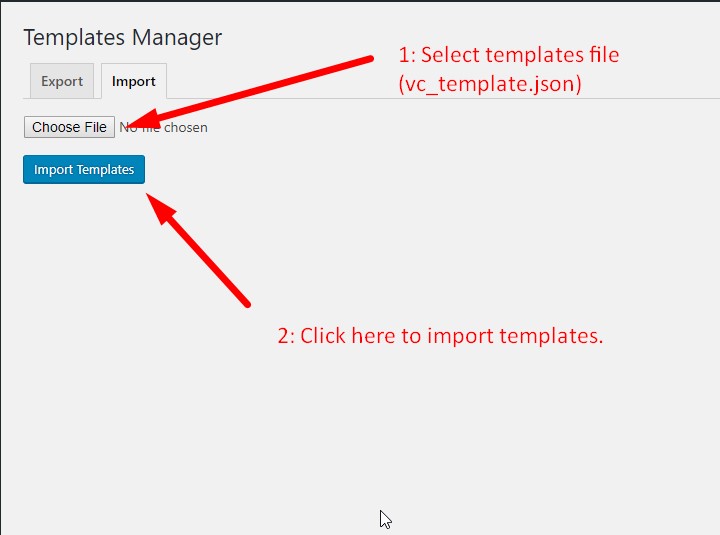Click the word 'Templates' in the page title
Viewport: 720px width, 535px height.
tap(74, 37)
